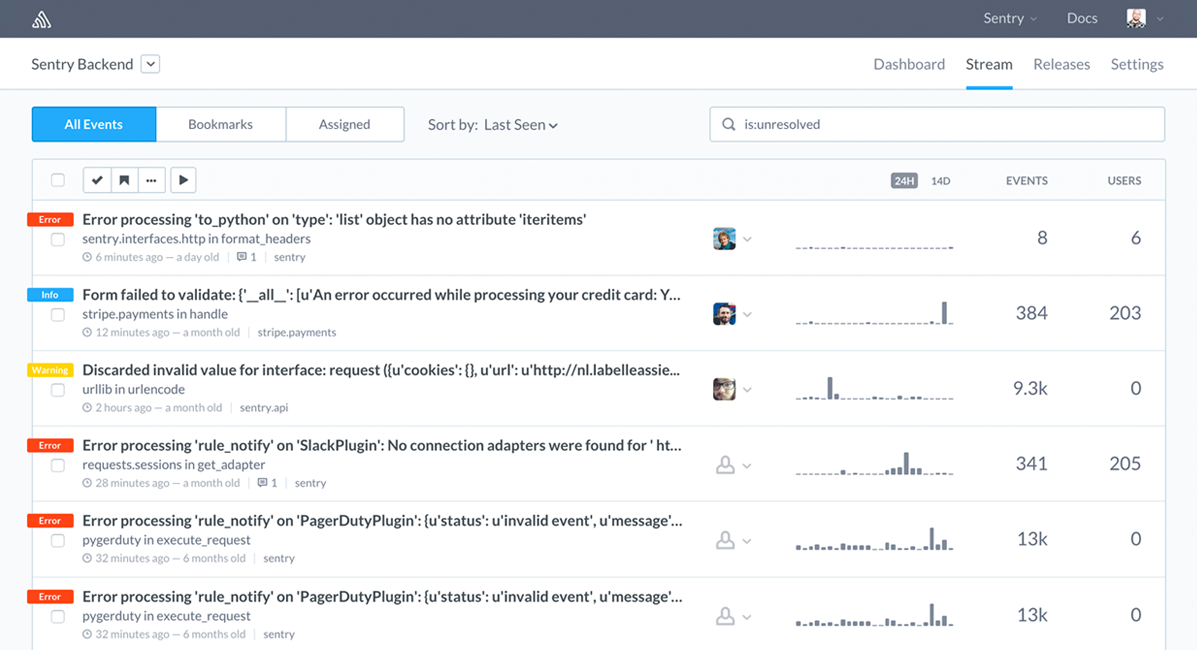Click the user profile avatar in top bar
This screenshot has width=1197, height=650.
tap(1136, 18)
